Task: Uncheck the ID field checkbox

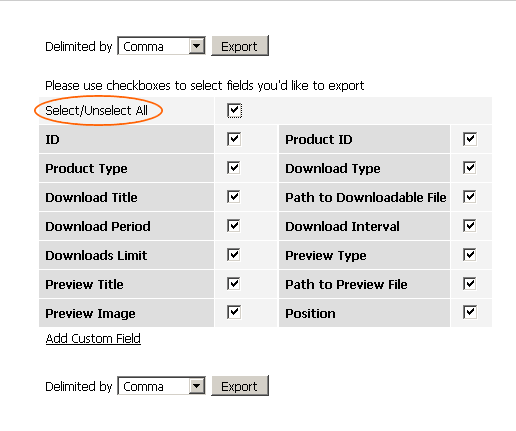Action: click(x=234, y=139)
